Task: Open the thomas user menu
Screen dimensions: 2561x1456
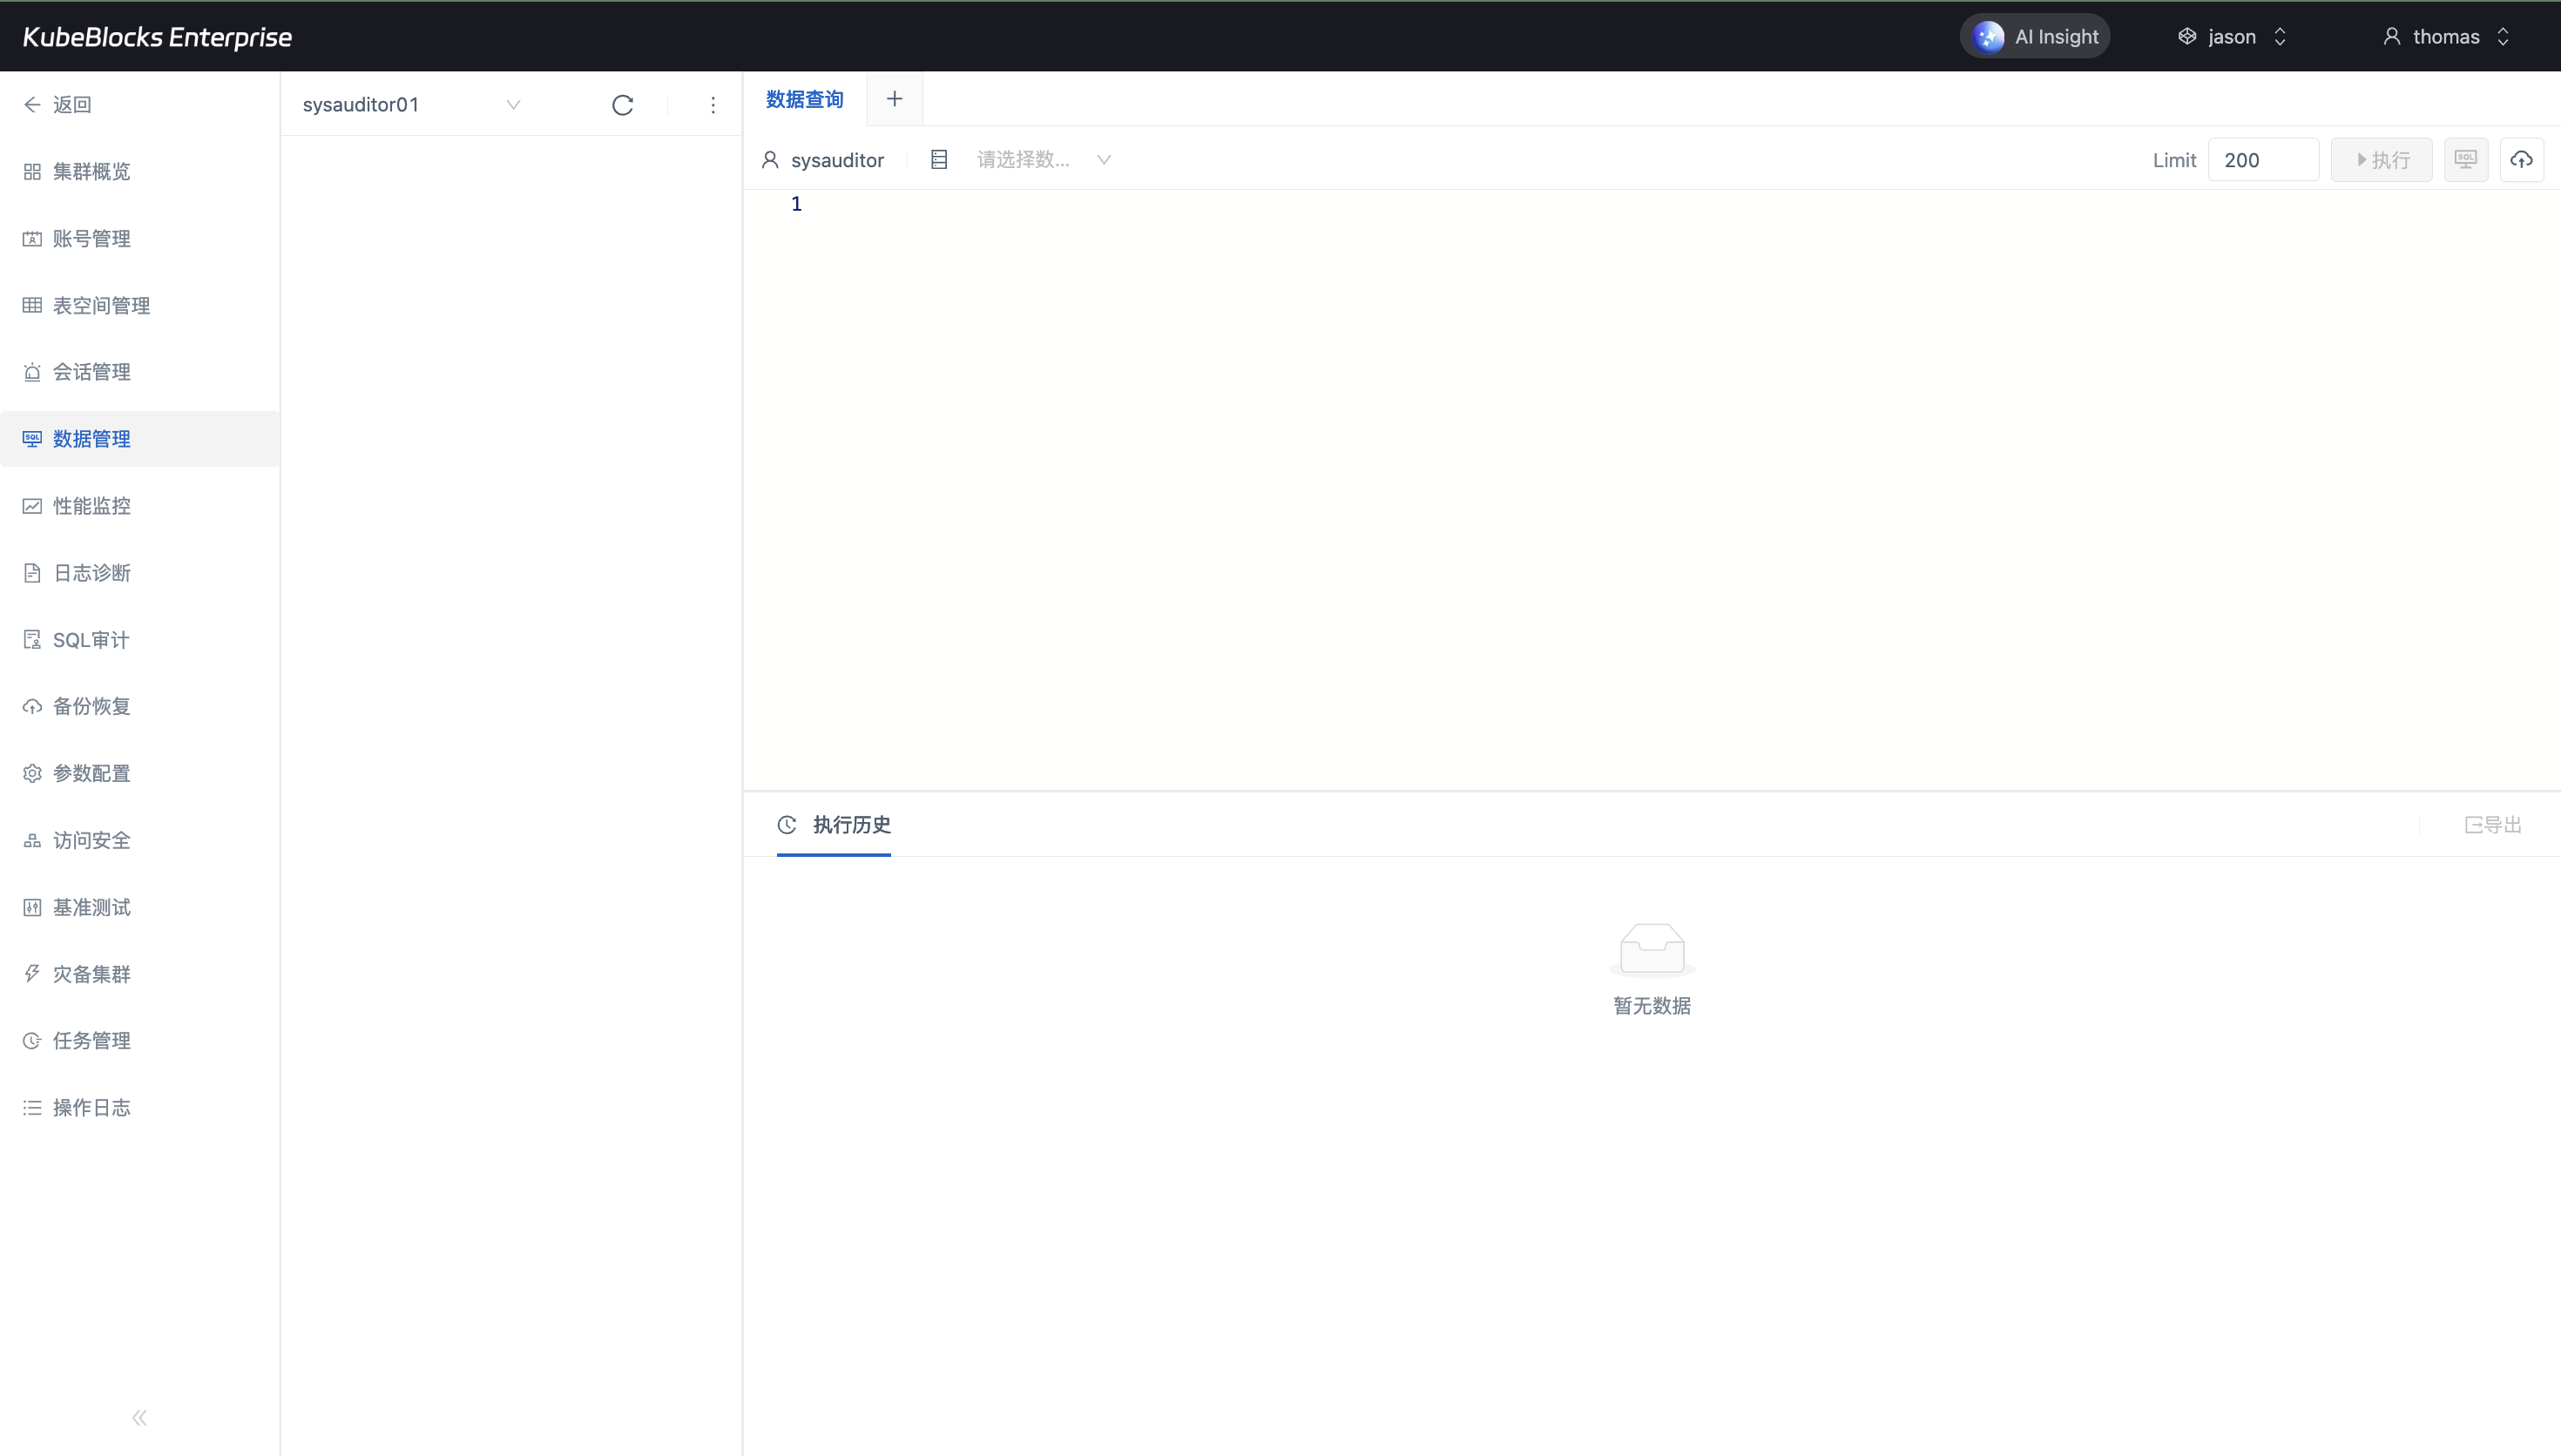Action: click(x=2446, y=37)
